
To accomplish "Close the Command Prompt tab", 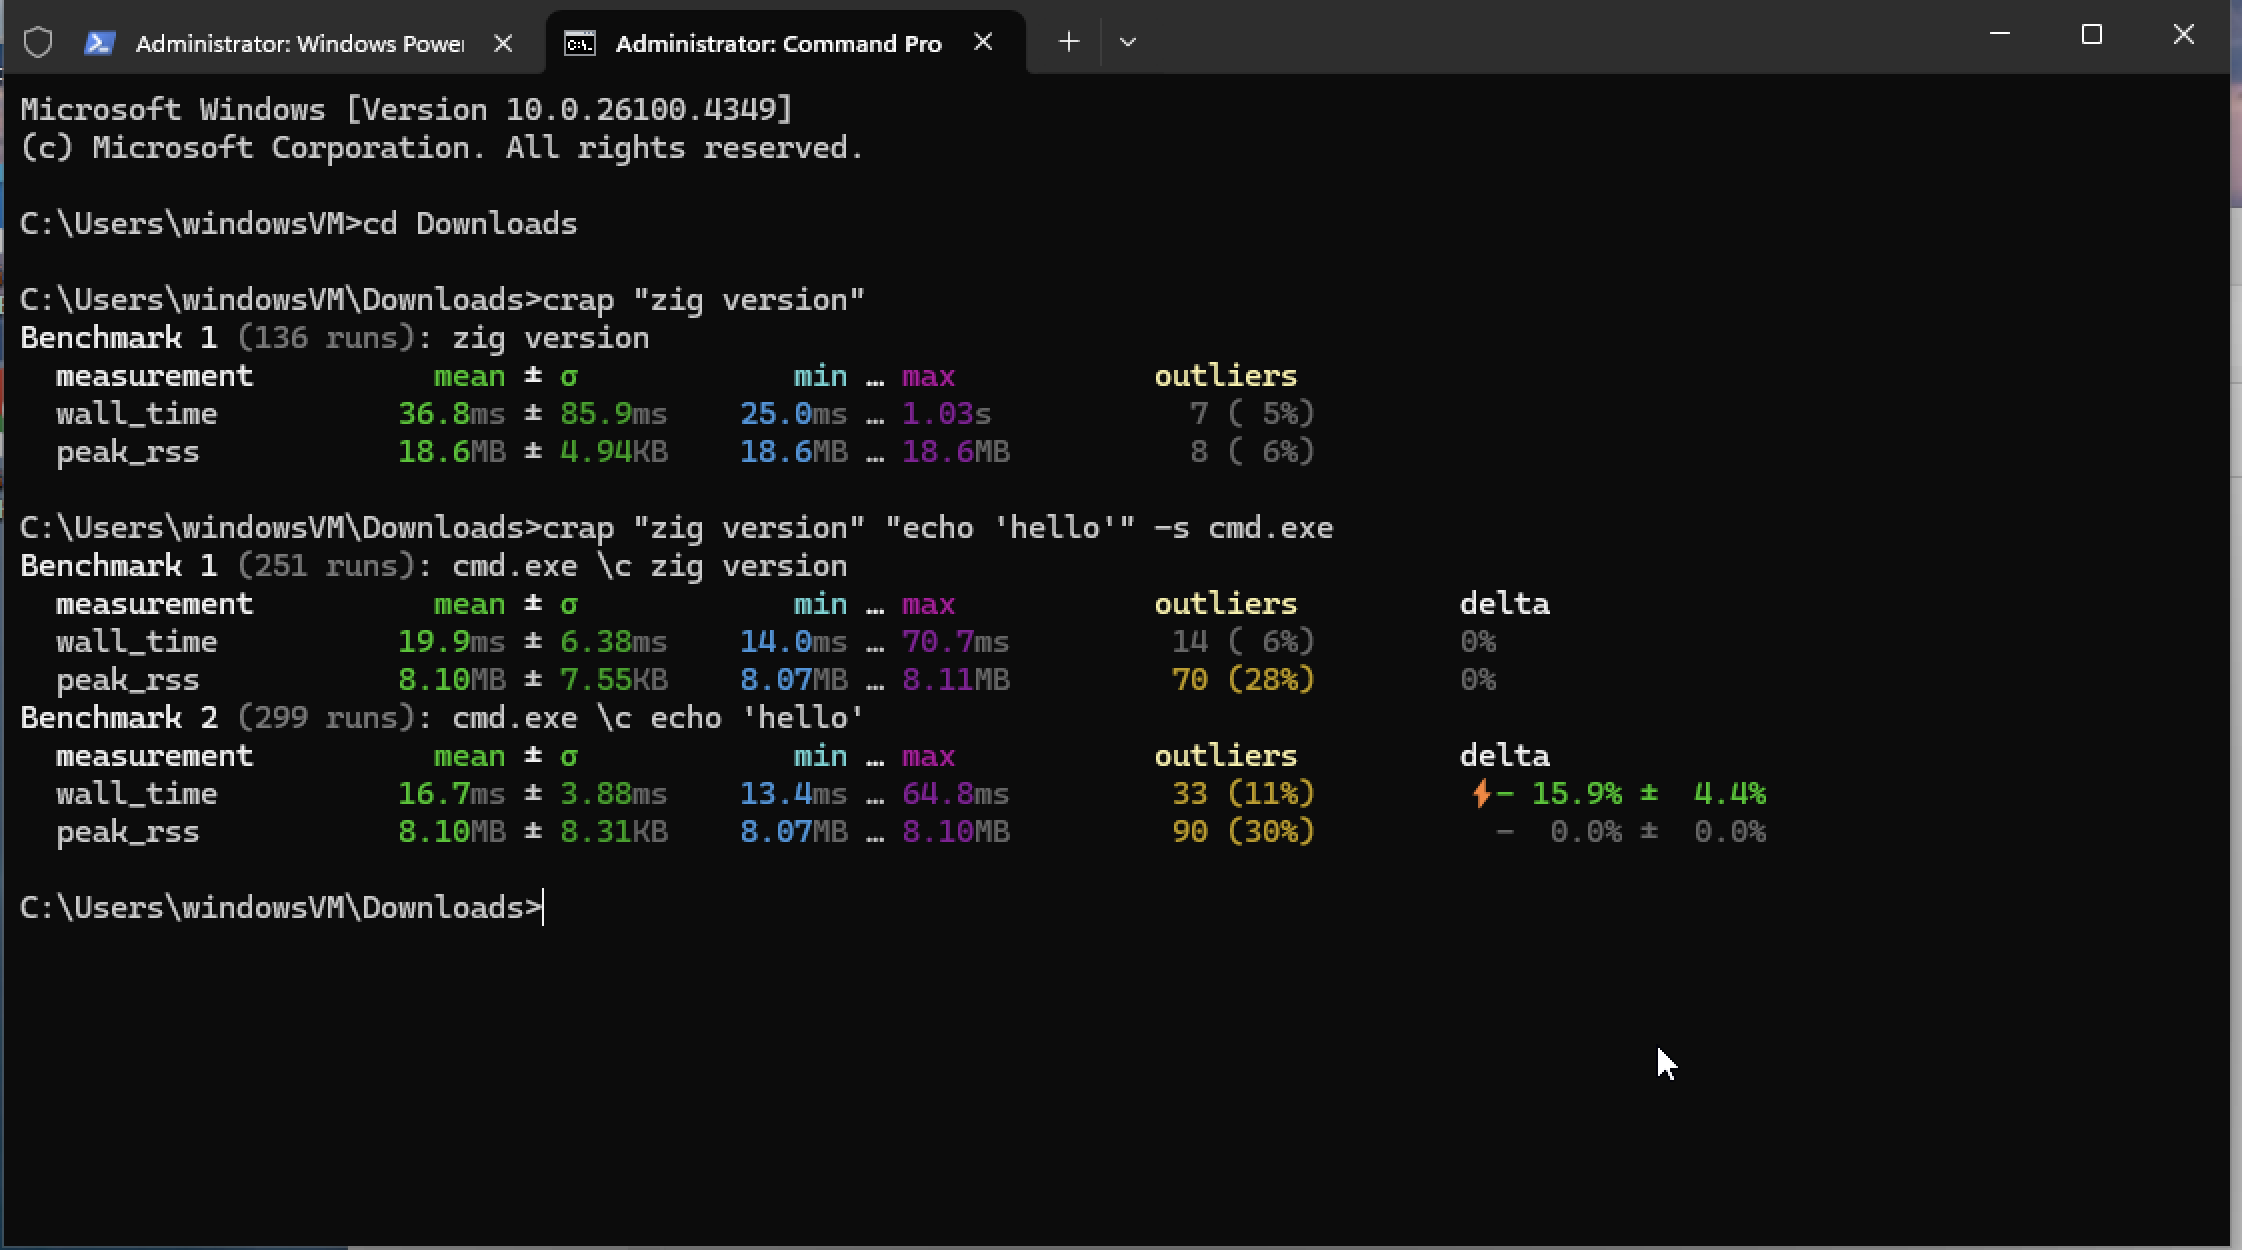I will (983, 42).
